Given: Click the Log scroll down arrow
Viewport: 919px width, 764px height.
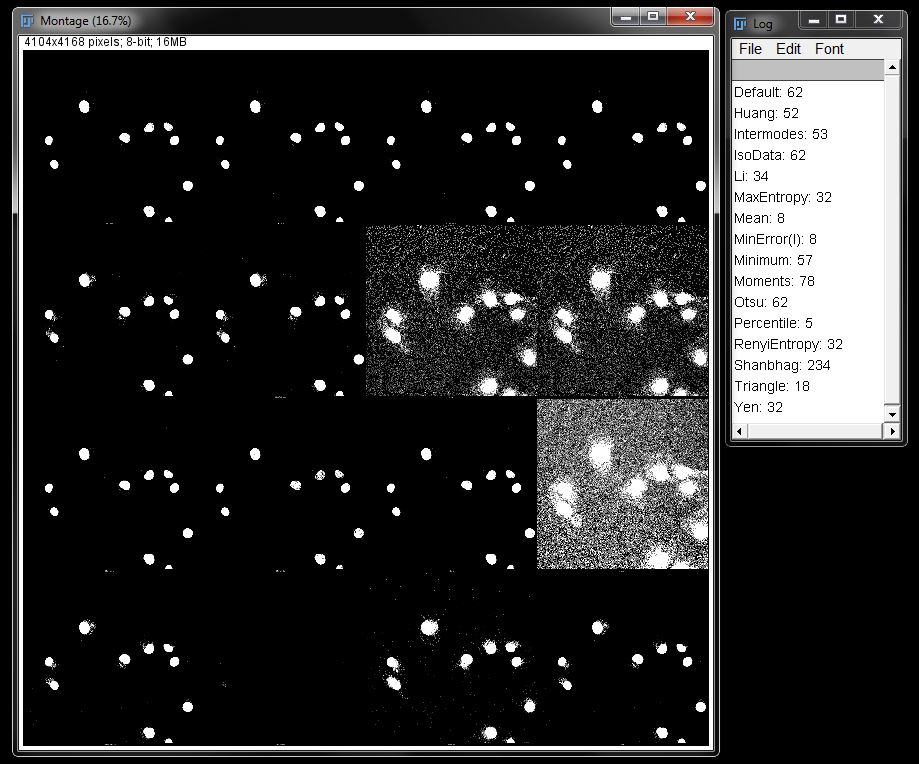Looking at the screenshot, I should tap(892, 411).
